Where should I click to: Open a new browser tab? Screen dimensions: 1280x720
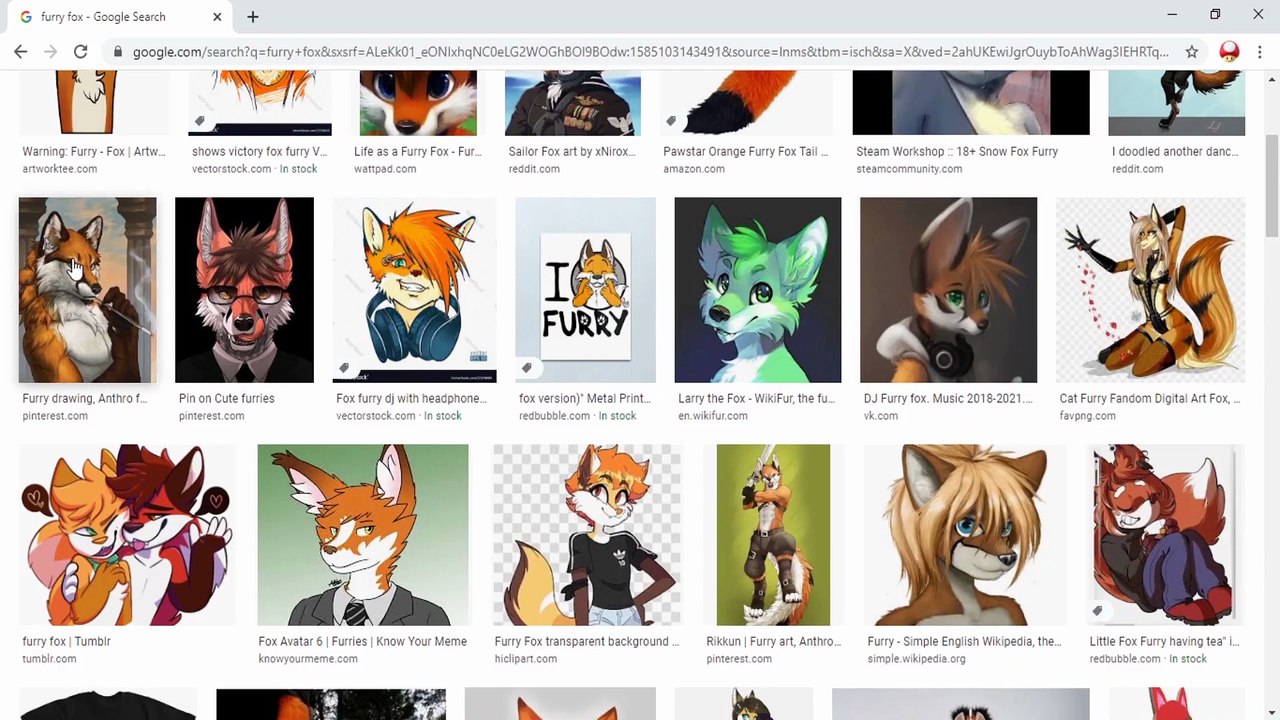point(252,17)
